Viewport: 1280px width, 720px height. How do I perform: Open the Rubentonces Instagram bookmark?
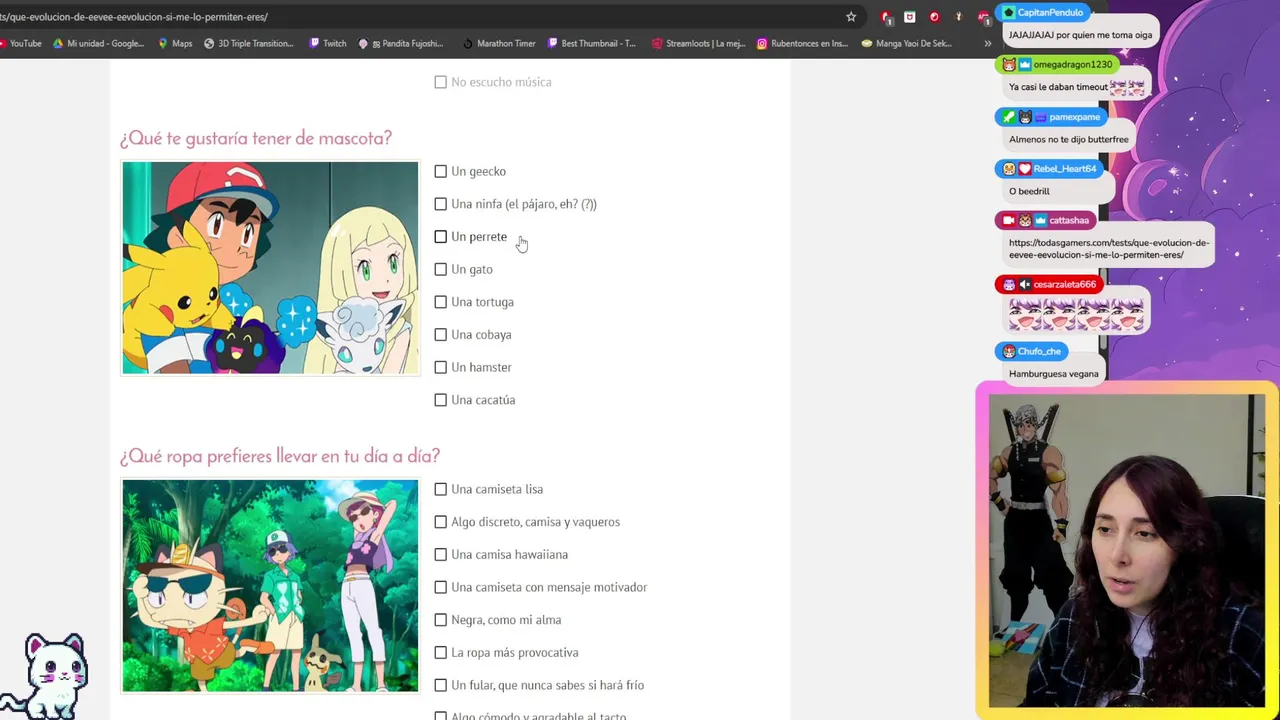point(802,43)
